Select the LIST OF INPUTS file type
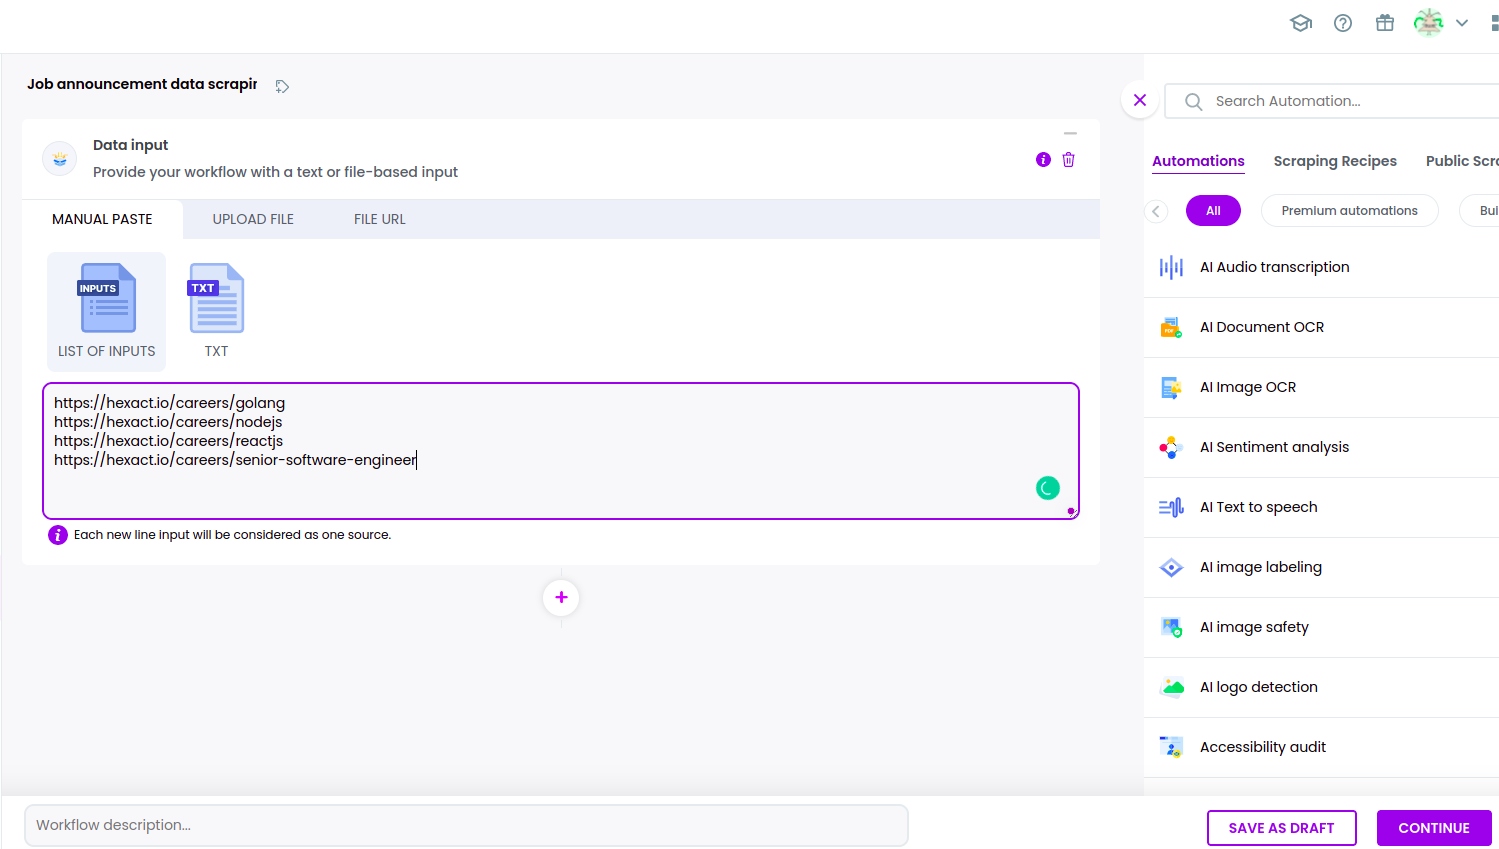 pyautogui.click(x=107, y=311)
